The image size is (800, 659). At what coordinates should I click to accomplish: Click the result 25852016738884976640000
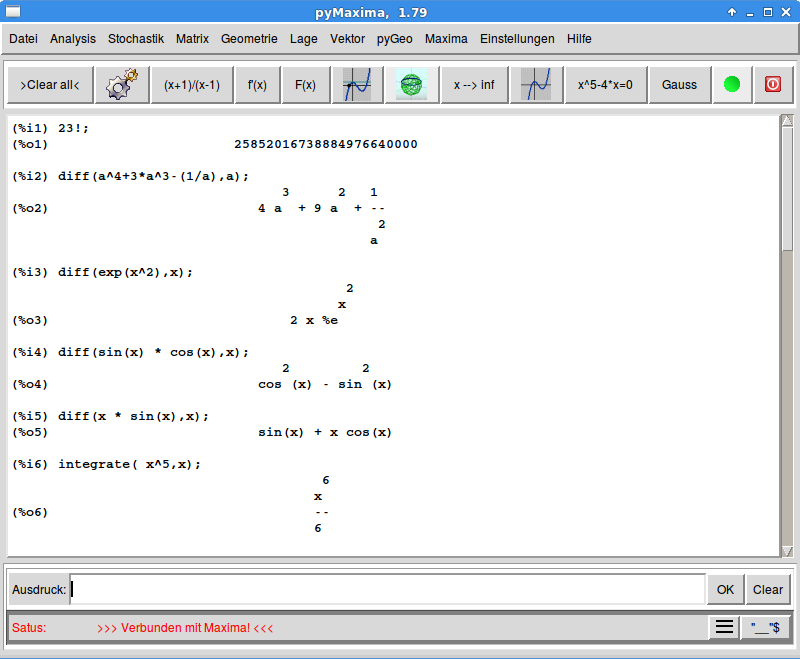[x=326, y=144]
